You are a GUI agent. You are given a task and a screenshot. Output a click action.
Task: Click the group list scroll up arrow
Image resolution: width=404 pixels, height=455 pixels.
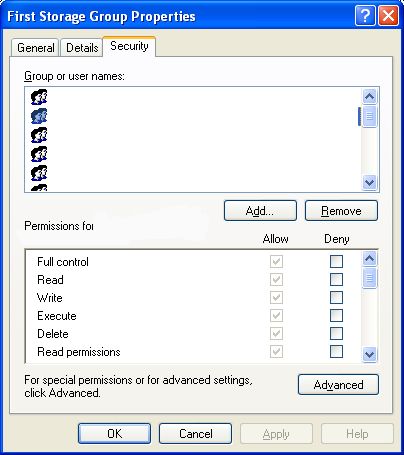tap(369, 97)
